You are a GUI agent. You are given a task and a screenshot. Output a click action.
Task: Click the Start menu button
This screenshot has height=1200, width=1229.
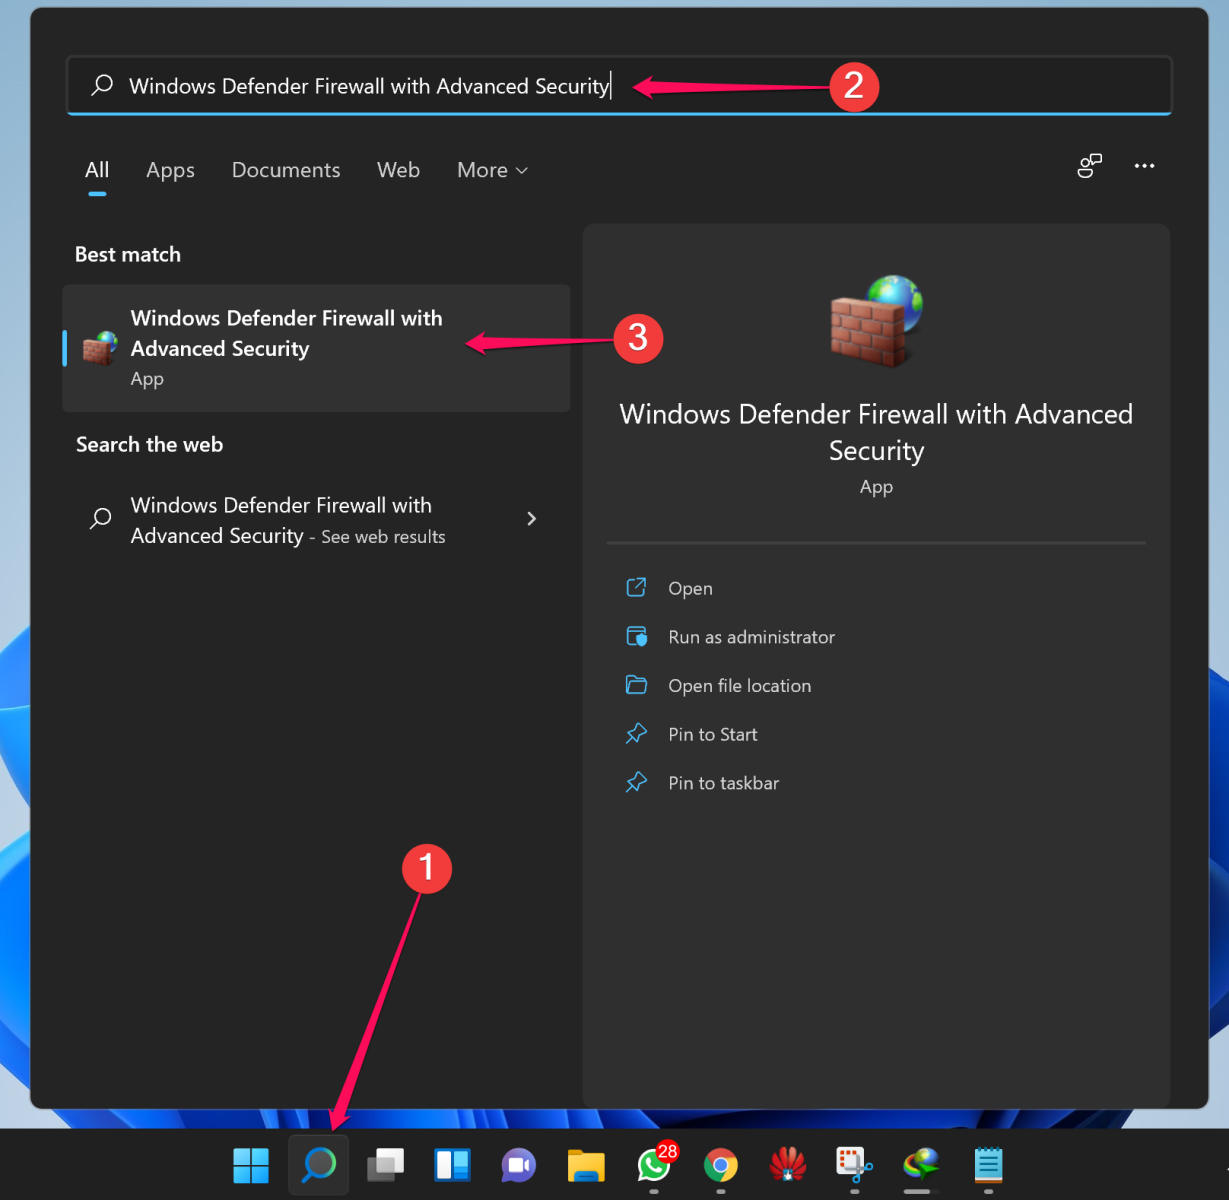coord(250,1166)
